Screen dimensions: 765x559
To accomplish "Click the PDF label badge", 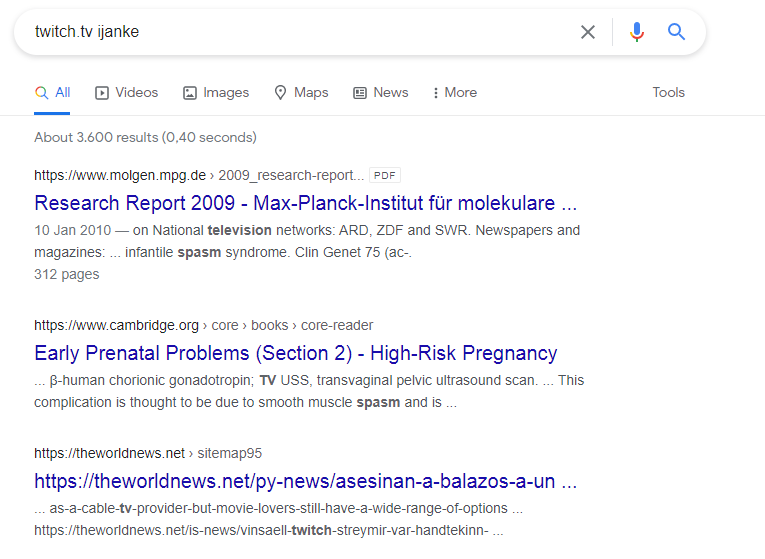I will [x=385, y=175].
